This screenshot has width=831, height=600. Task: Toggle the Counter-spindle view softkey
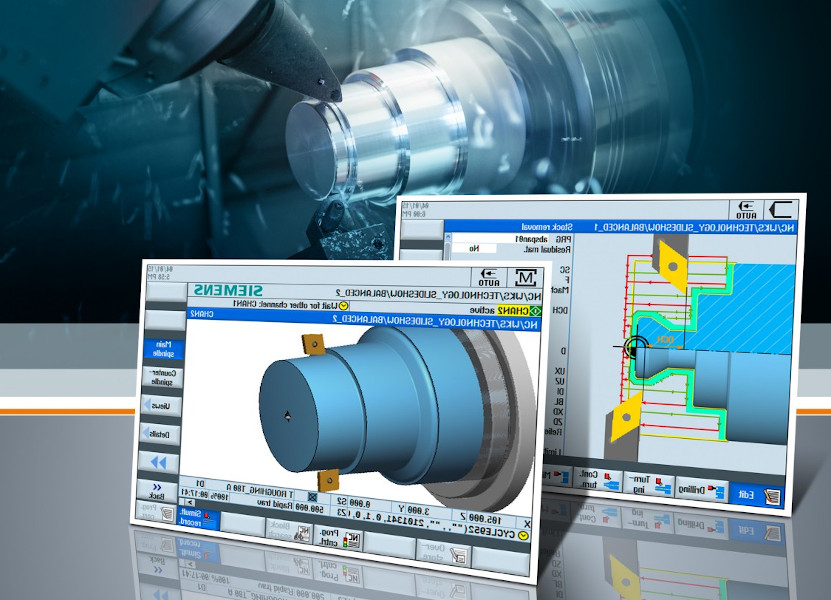pyautogui.click(x=162, y=377)
